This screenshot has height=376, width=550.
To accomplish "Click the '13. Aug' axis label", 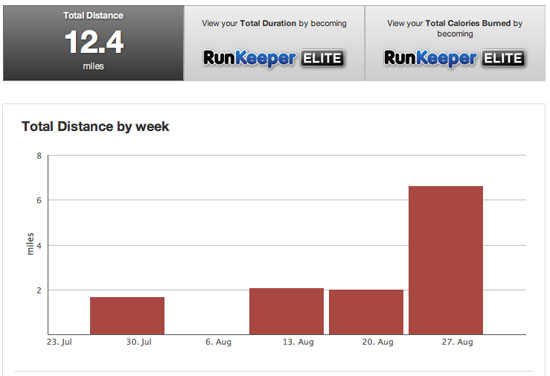I will pyautogui.click(x=298, y=342).
